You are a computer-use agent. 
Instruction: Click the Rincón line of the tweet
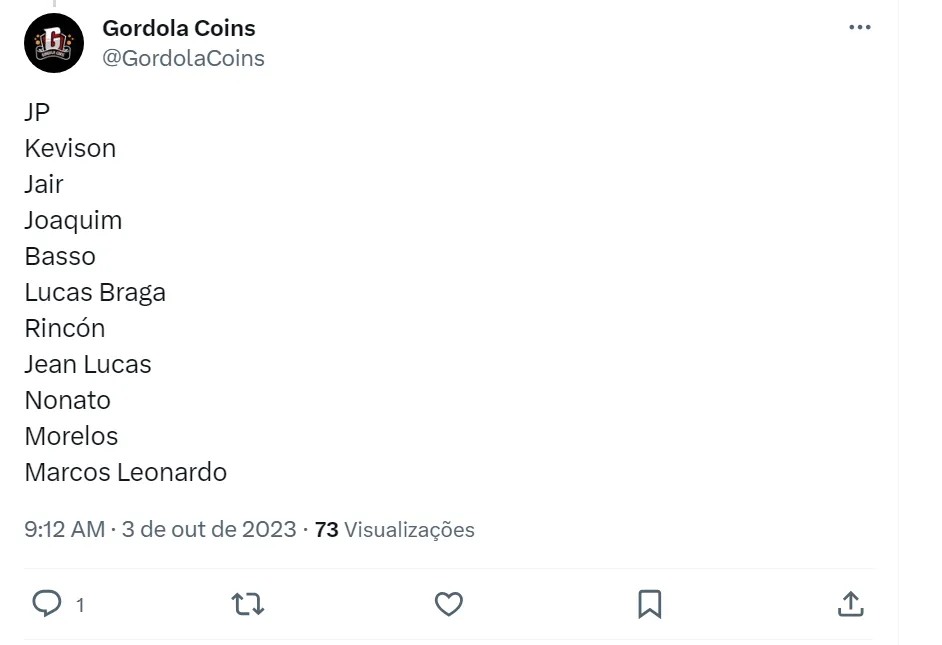click(65, 328)
